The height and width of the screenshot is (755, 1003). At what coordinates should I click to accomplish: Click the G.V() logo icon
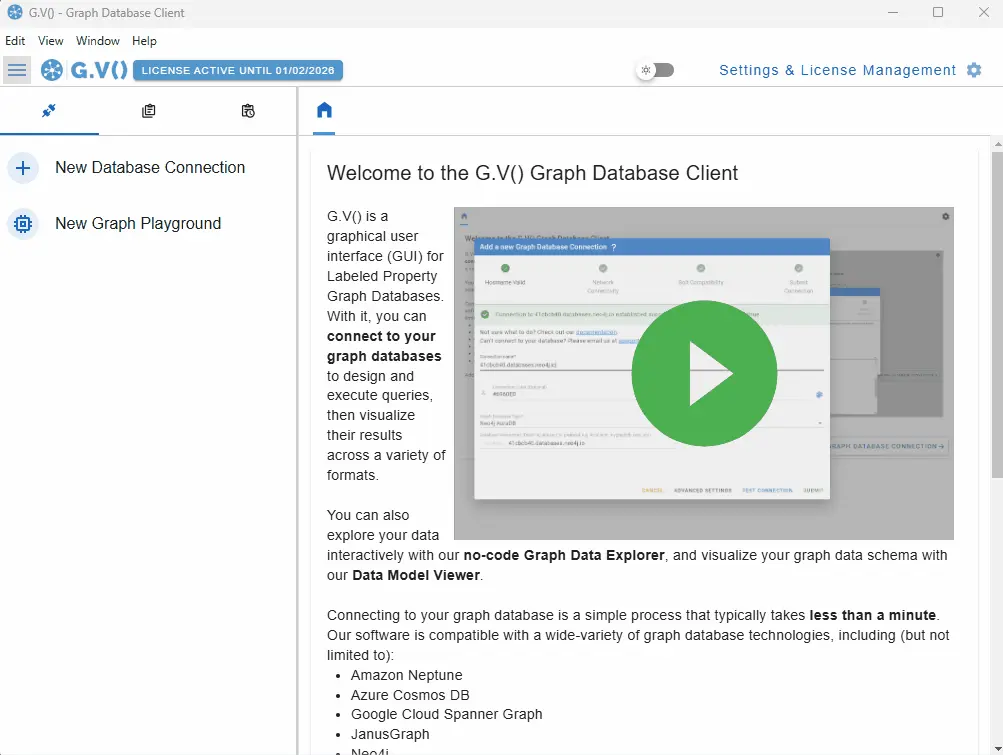[51, 70]
